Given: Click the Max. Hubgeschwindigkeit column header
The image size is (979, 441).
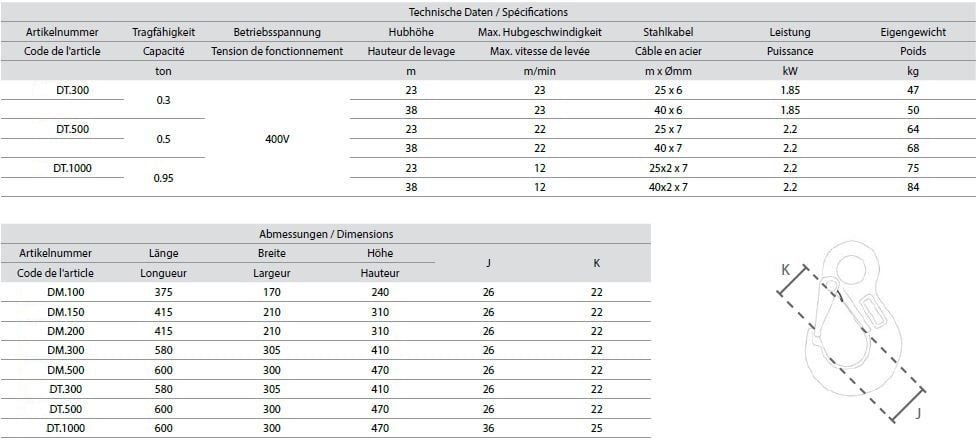Looking at the screenshot, I should 539,32.
